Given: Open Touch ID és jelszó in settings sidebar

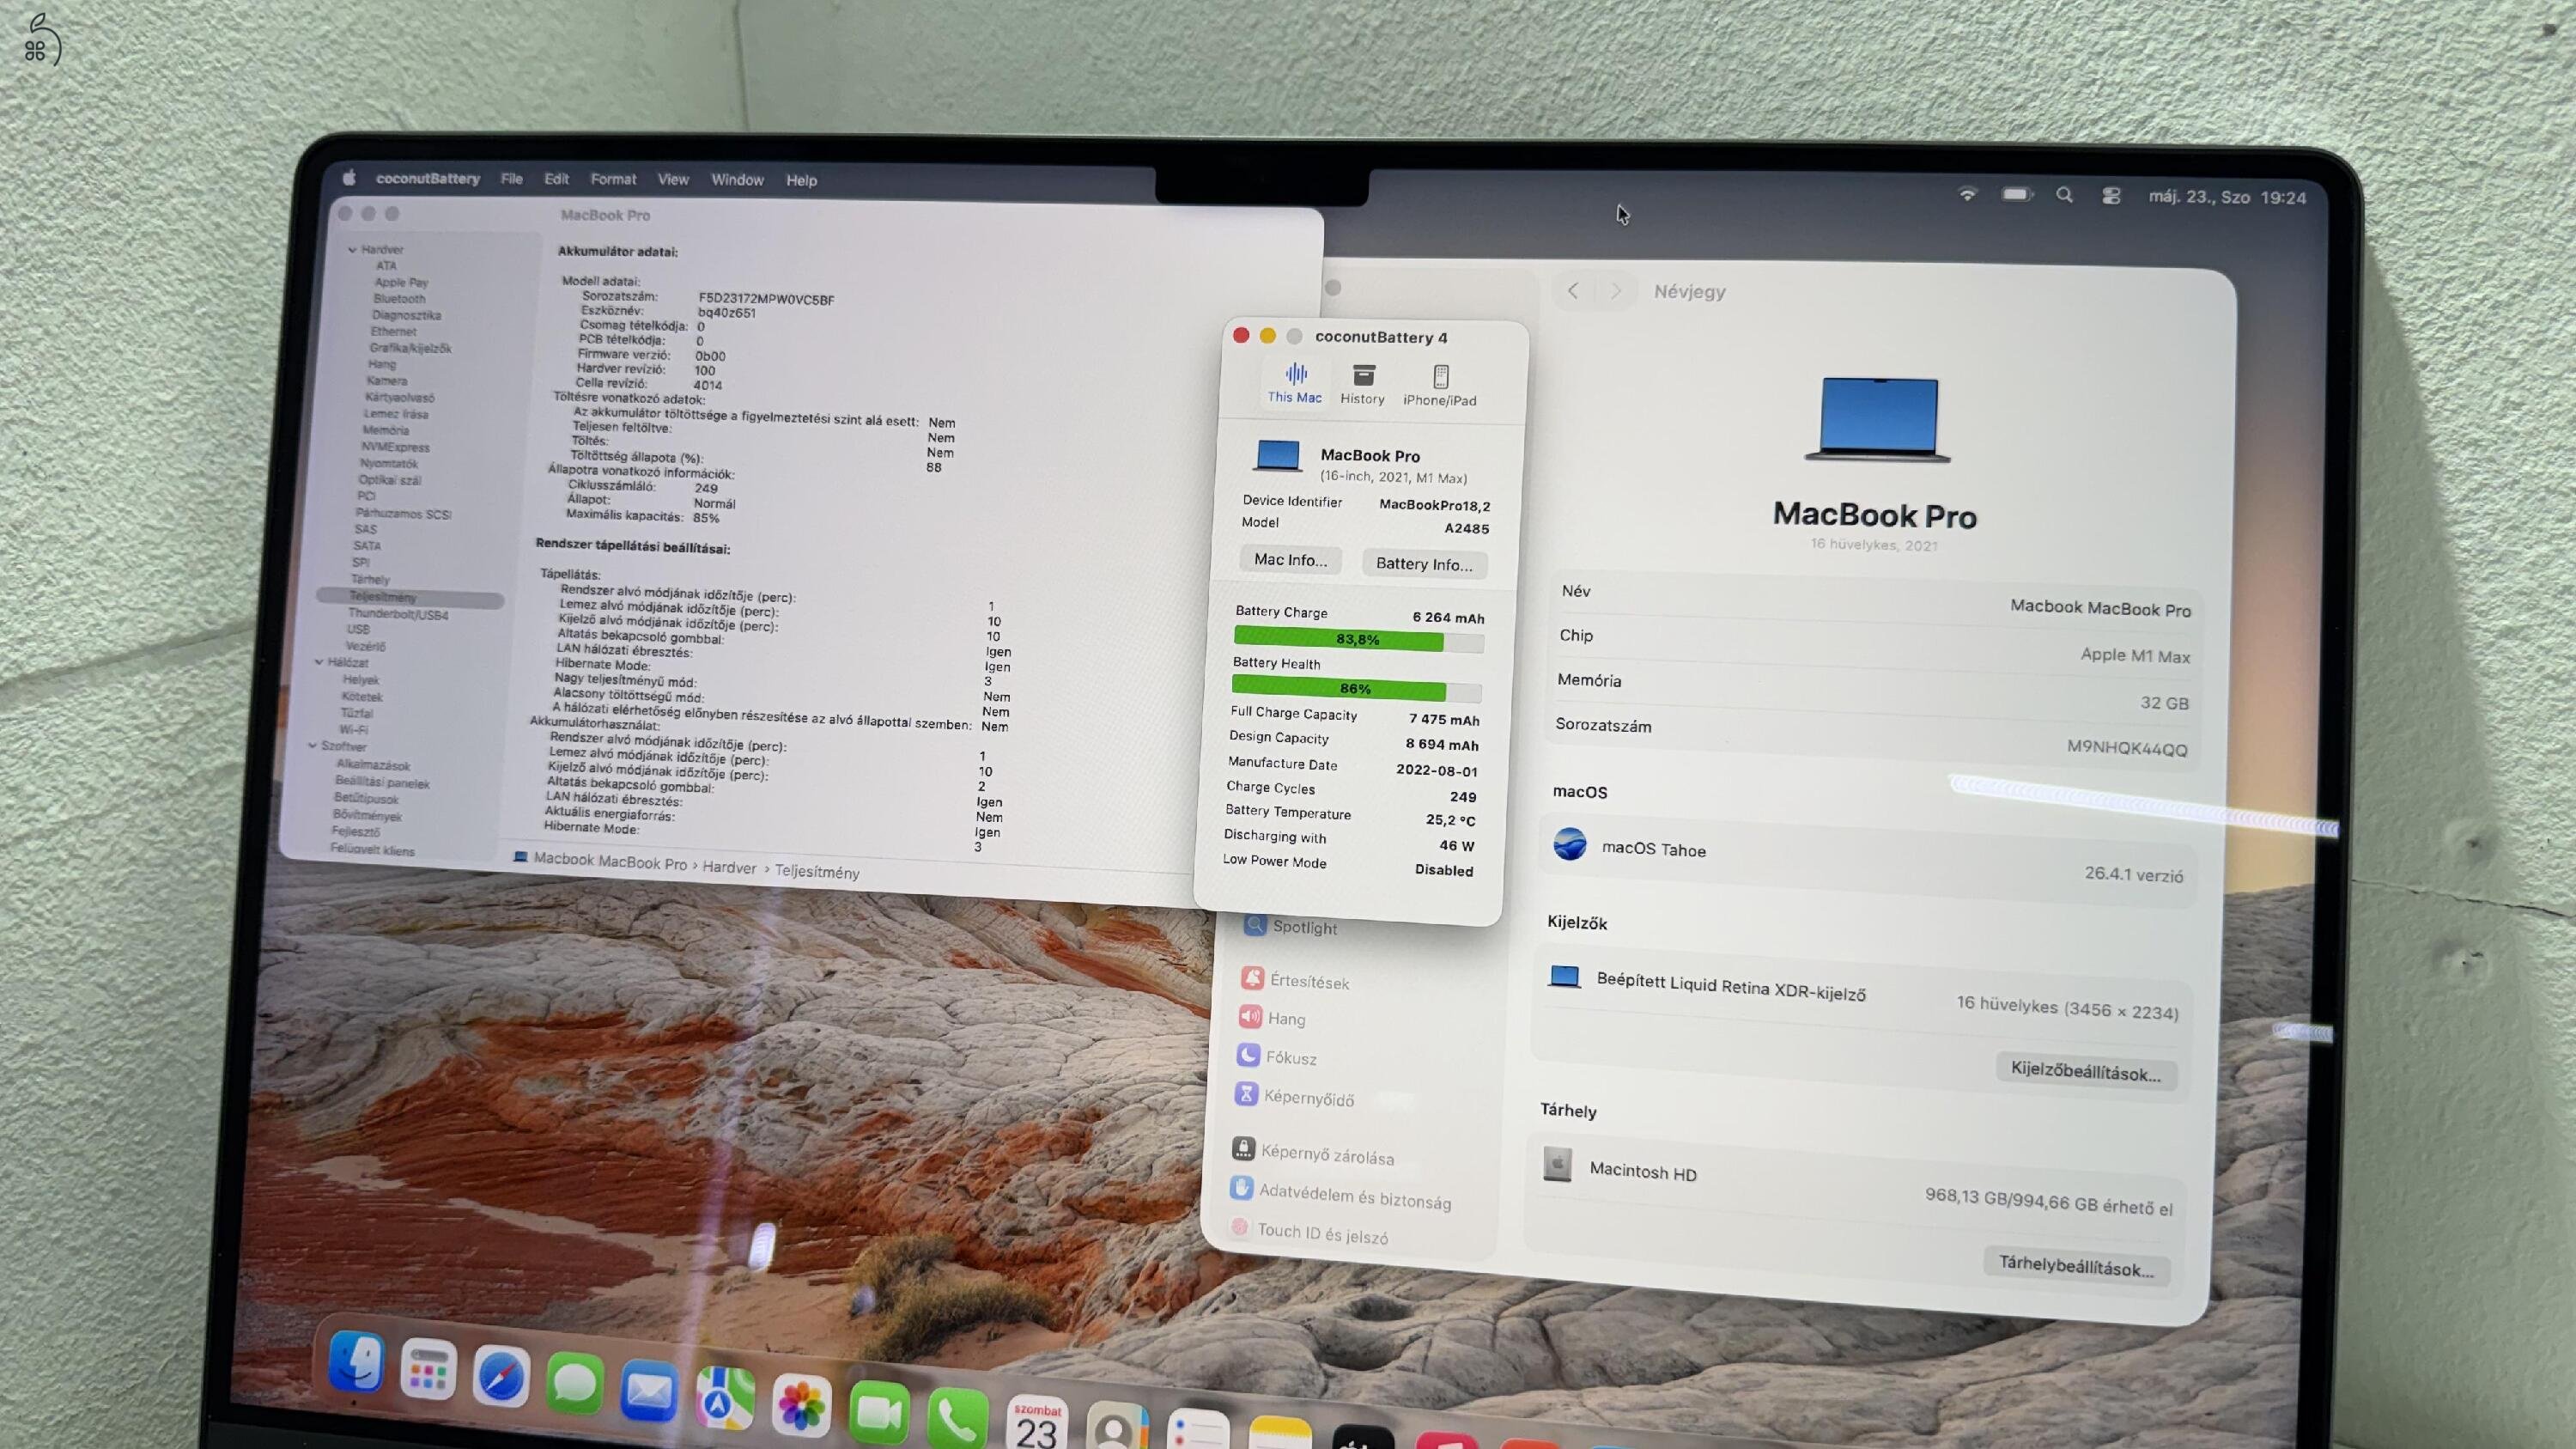Looking at the screenshot, I should pos(1309,1233).
